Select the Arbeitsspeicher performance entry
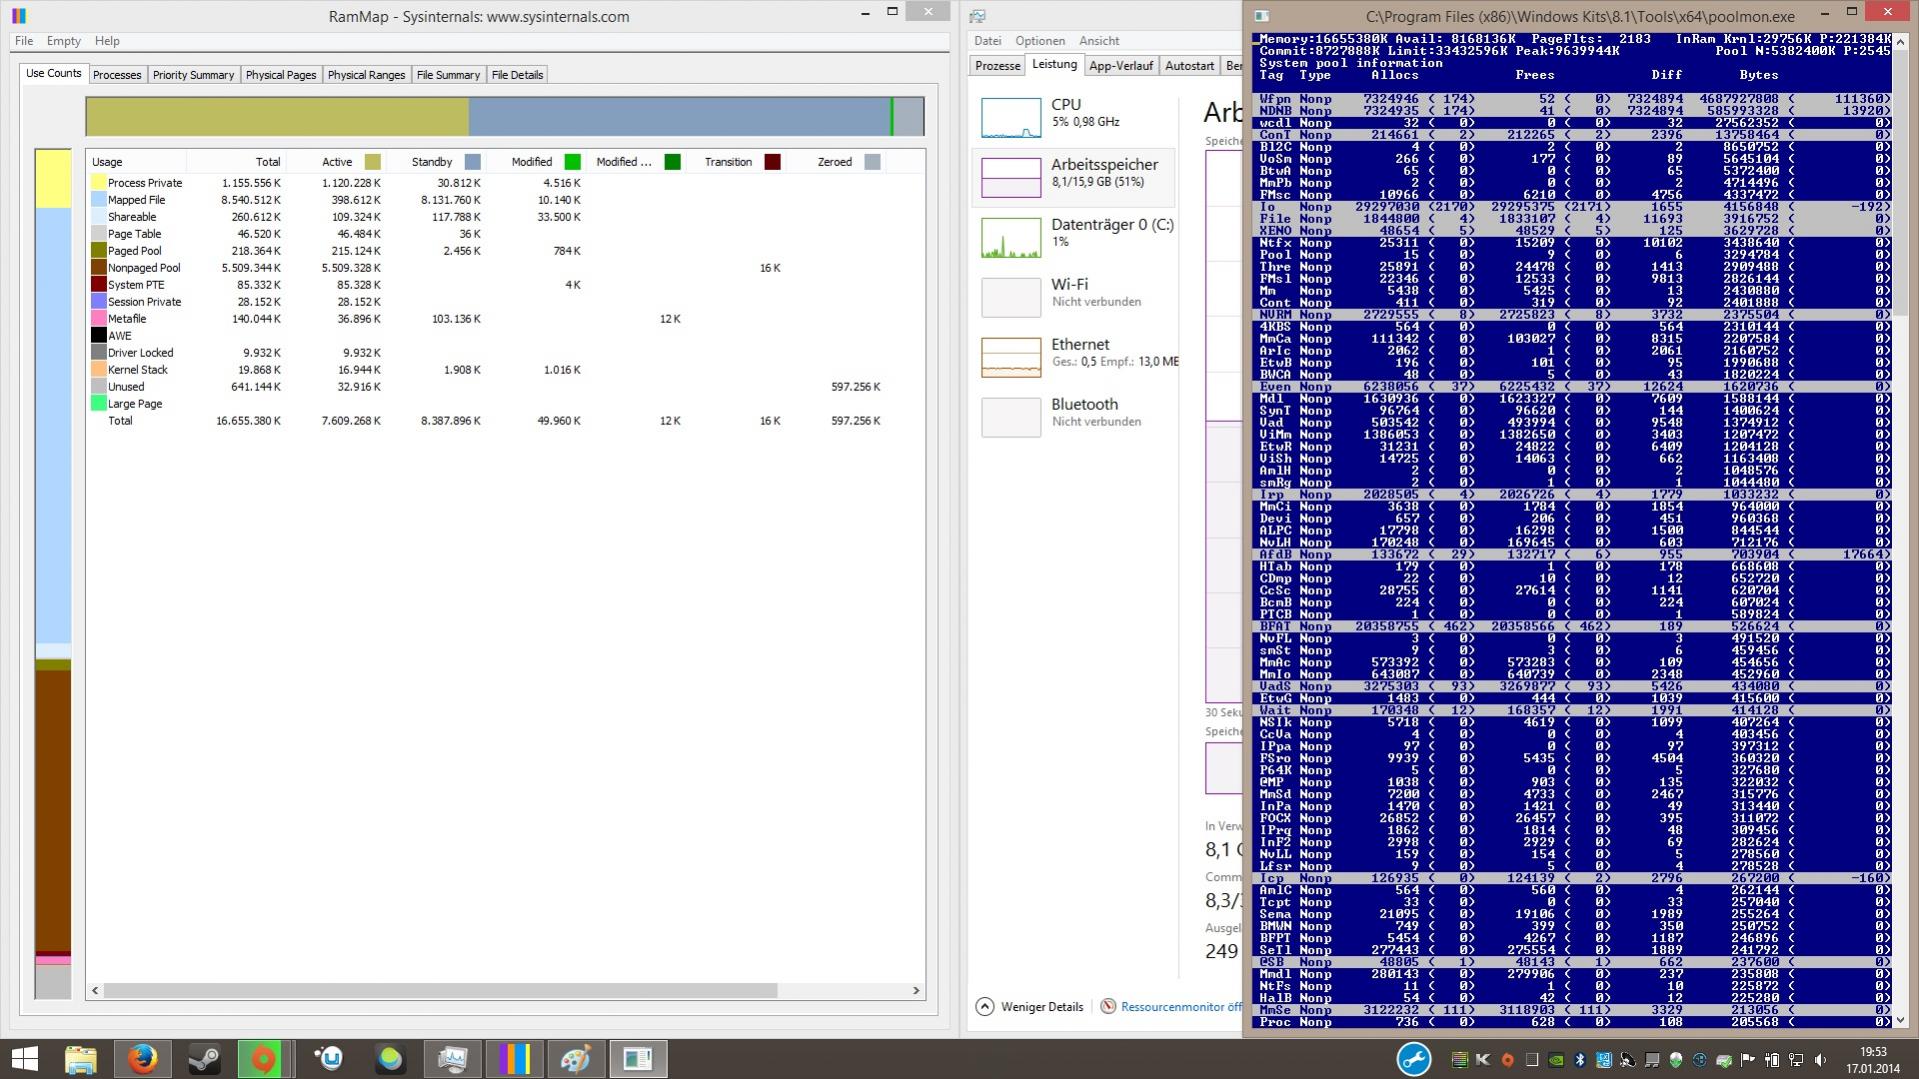This screenshot has width=1919, height=1079. click(1073, 177)
